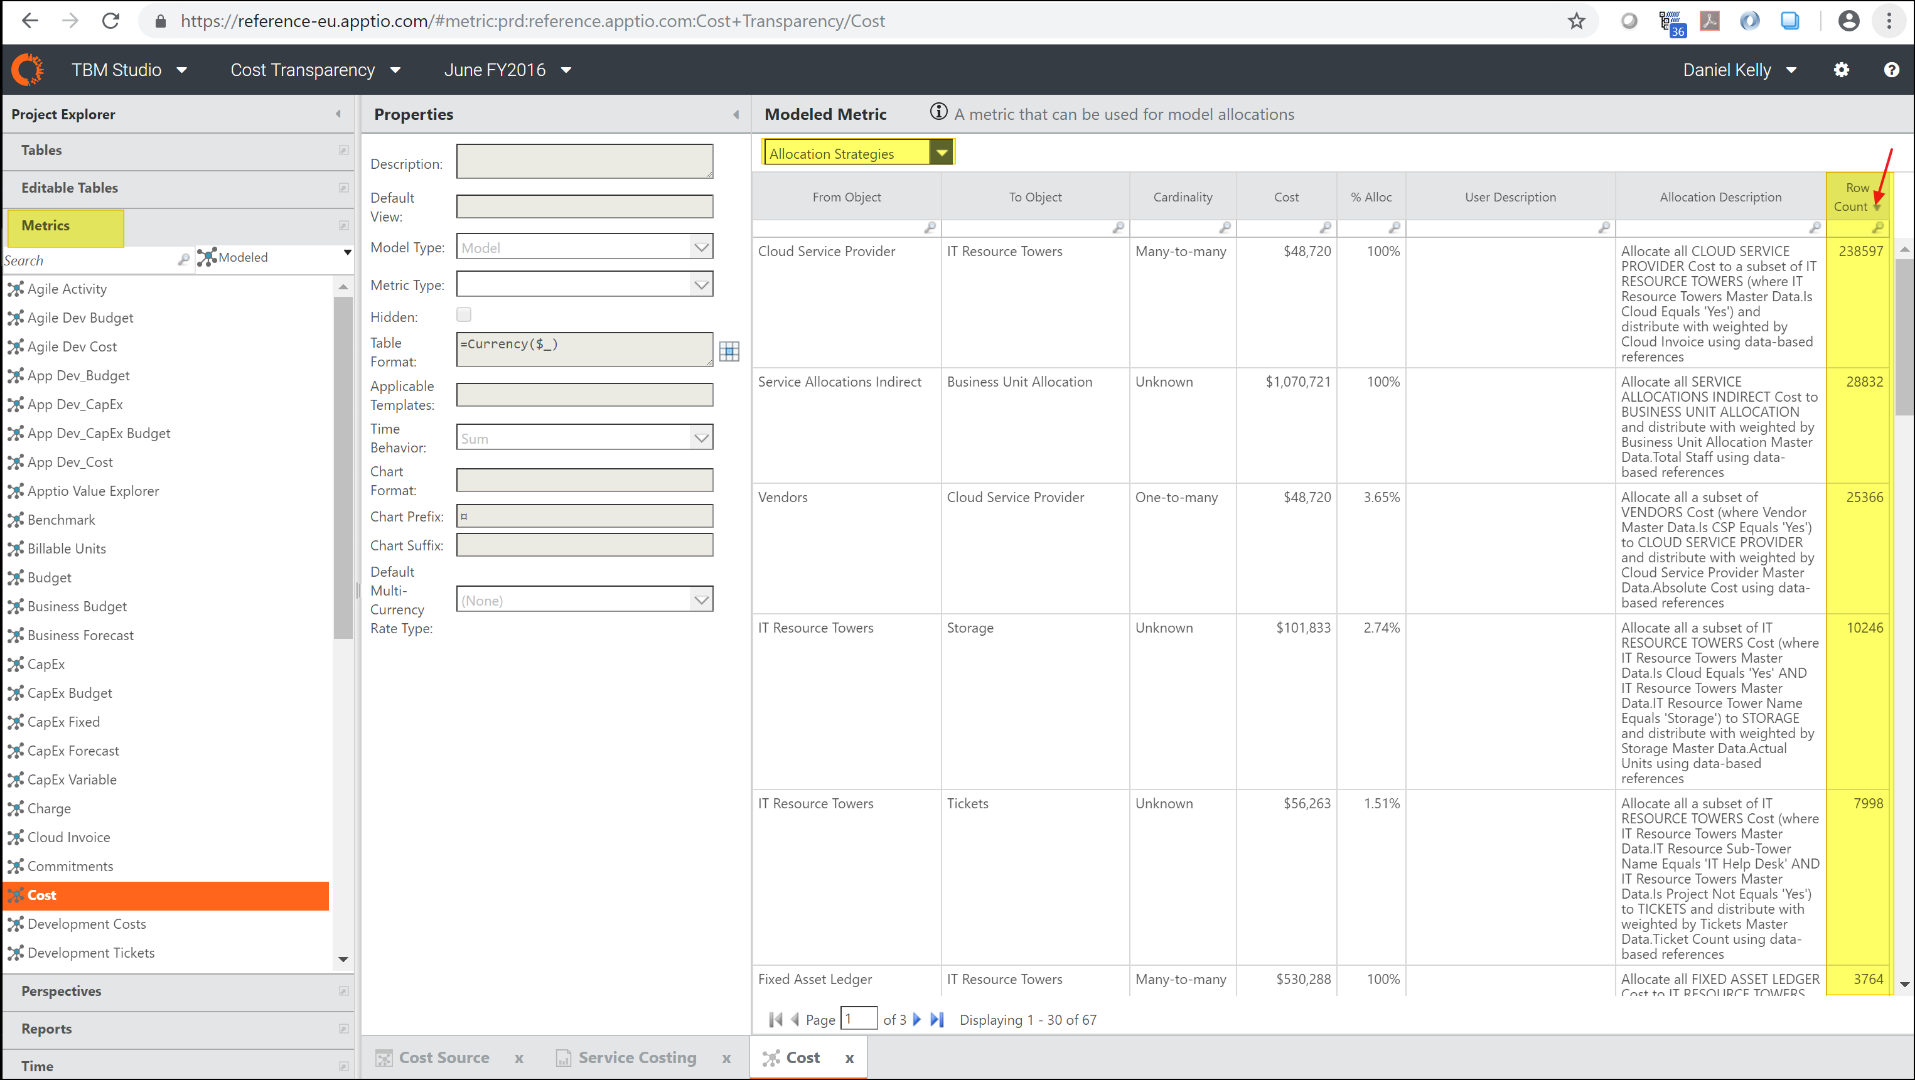Click the Adobe PDF extension icon
The height and width of the screenshot is (1080, 1915).
pyautogui.click(x=1710, y=21)
